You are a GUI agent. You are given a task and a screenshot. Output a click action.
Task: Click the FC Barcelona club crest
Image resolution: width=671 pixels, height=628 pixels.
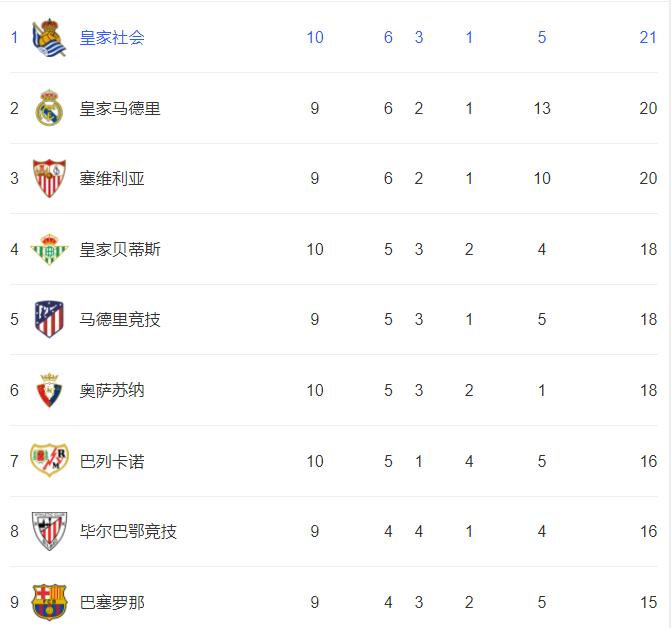tap(49, 602)
